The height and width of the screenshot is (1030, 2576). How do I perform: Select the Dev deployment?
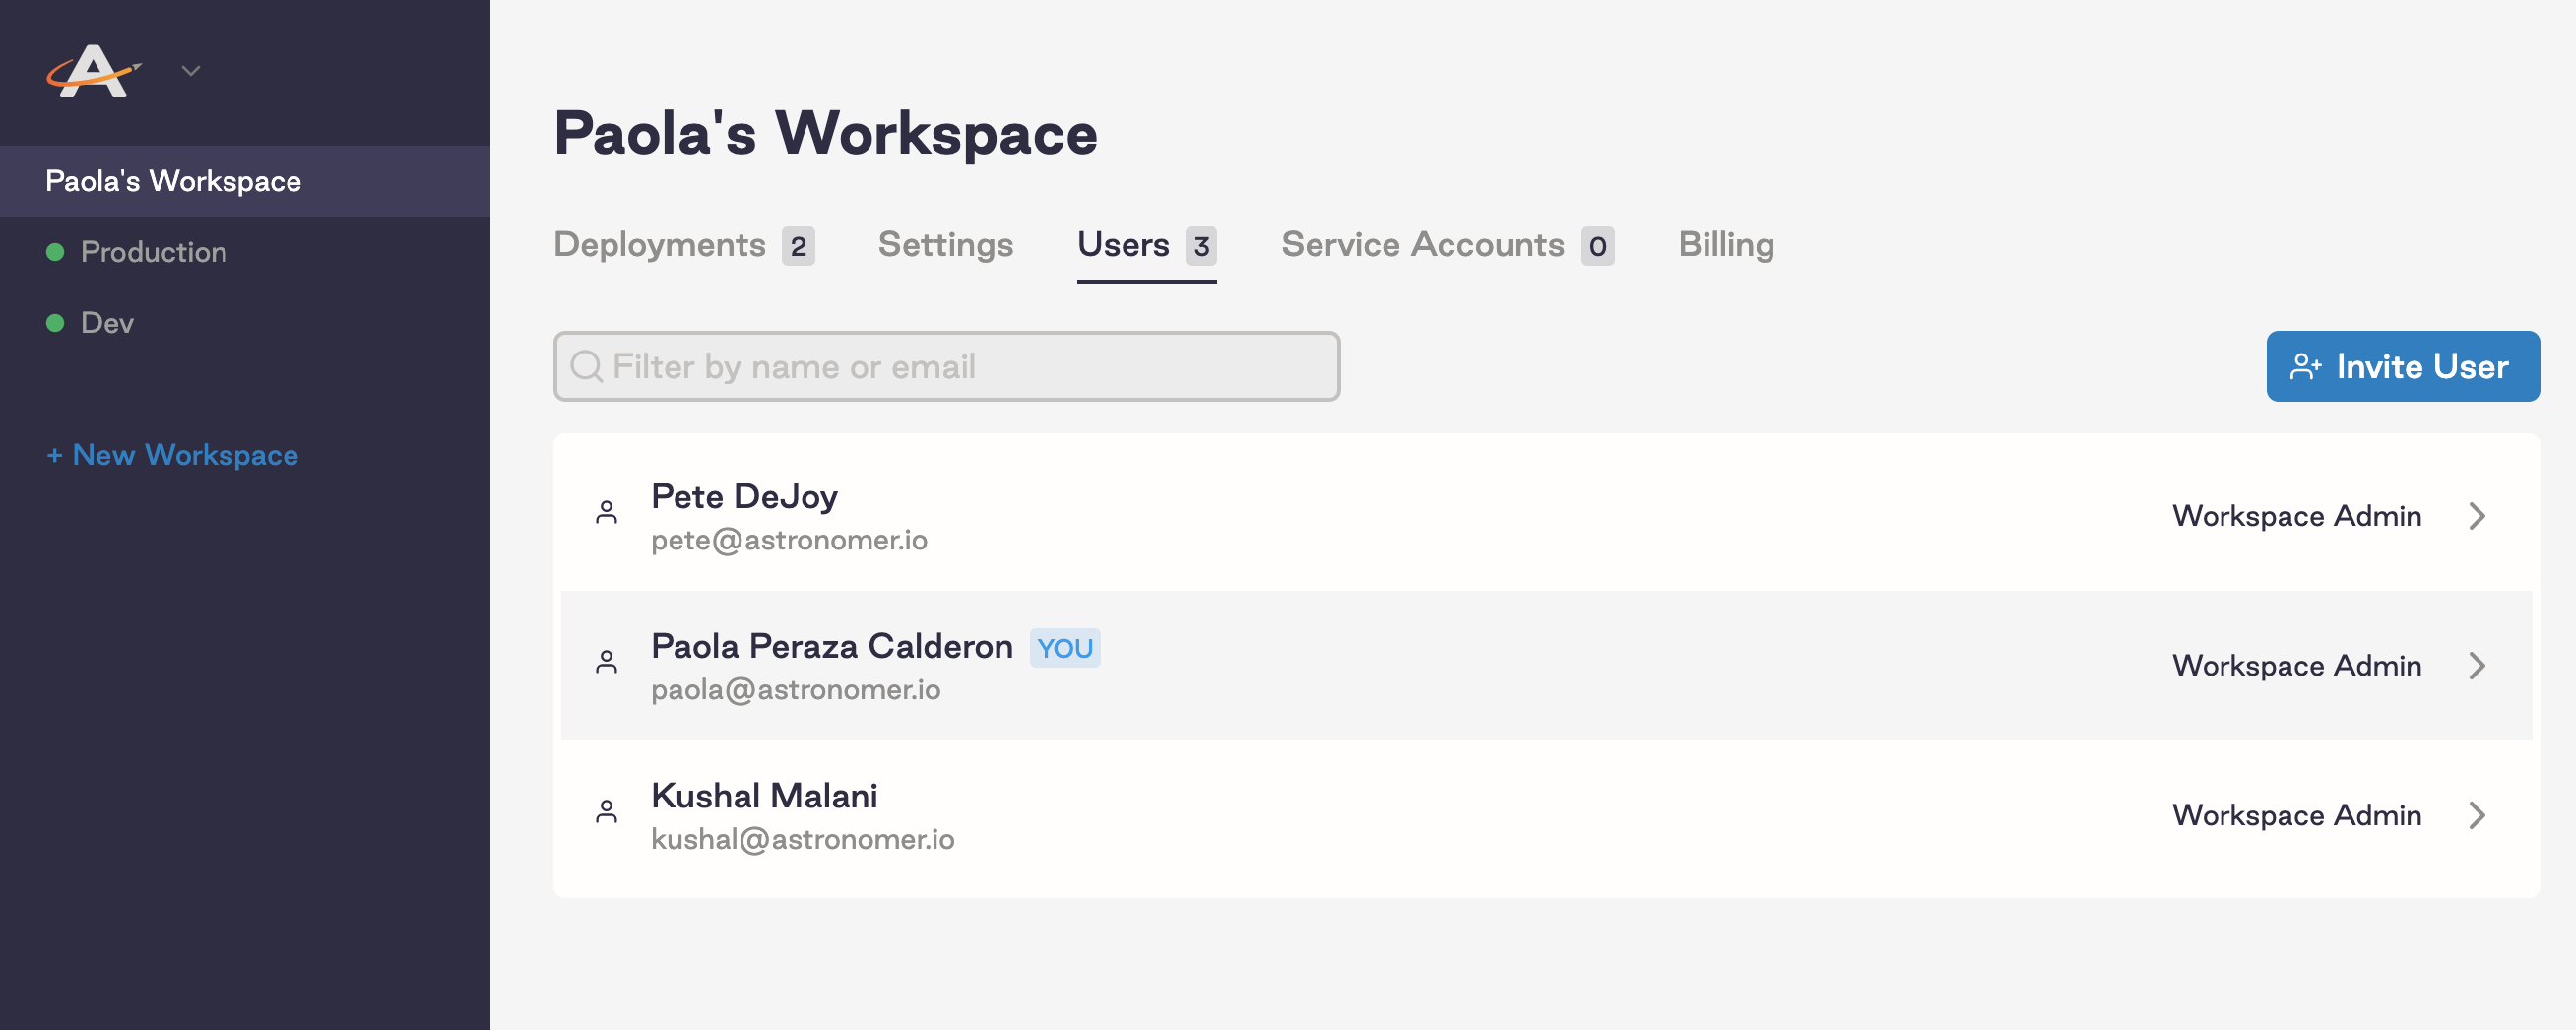(107, 322)
